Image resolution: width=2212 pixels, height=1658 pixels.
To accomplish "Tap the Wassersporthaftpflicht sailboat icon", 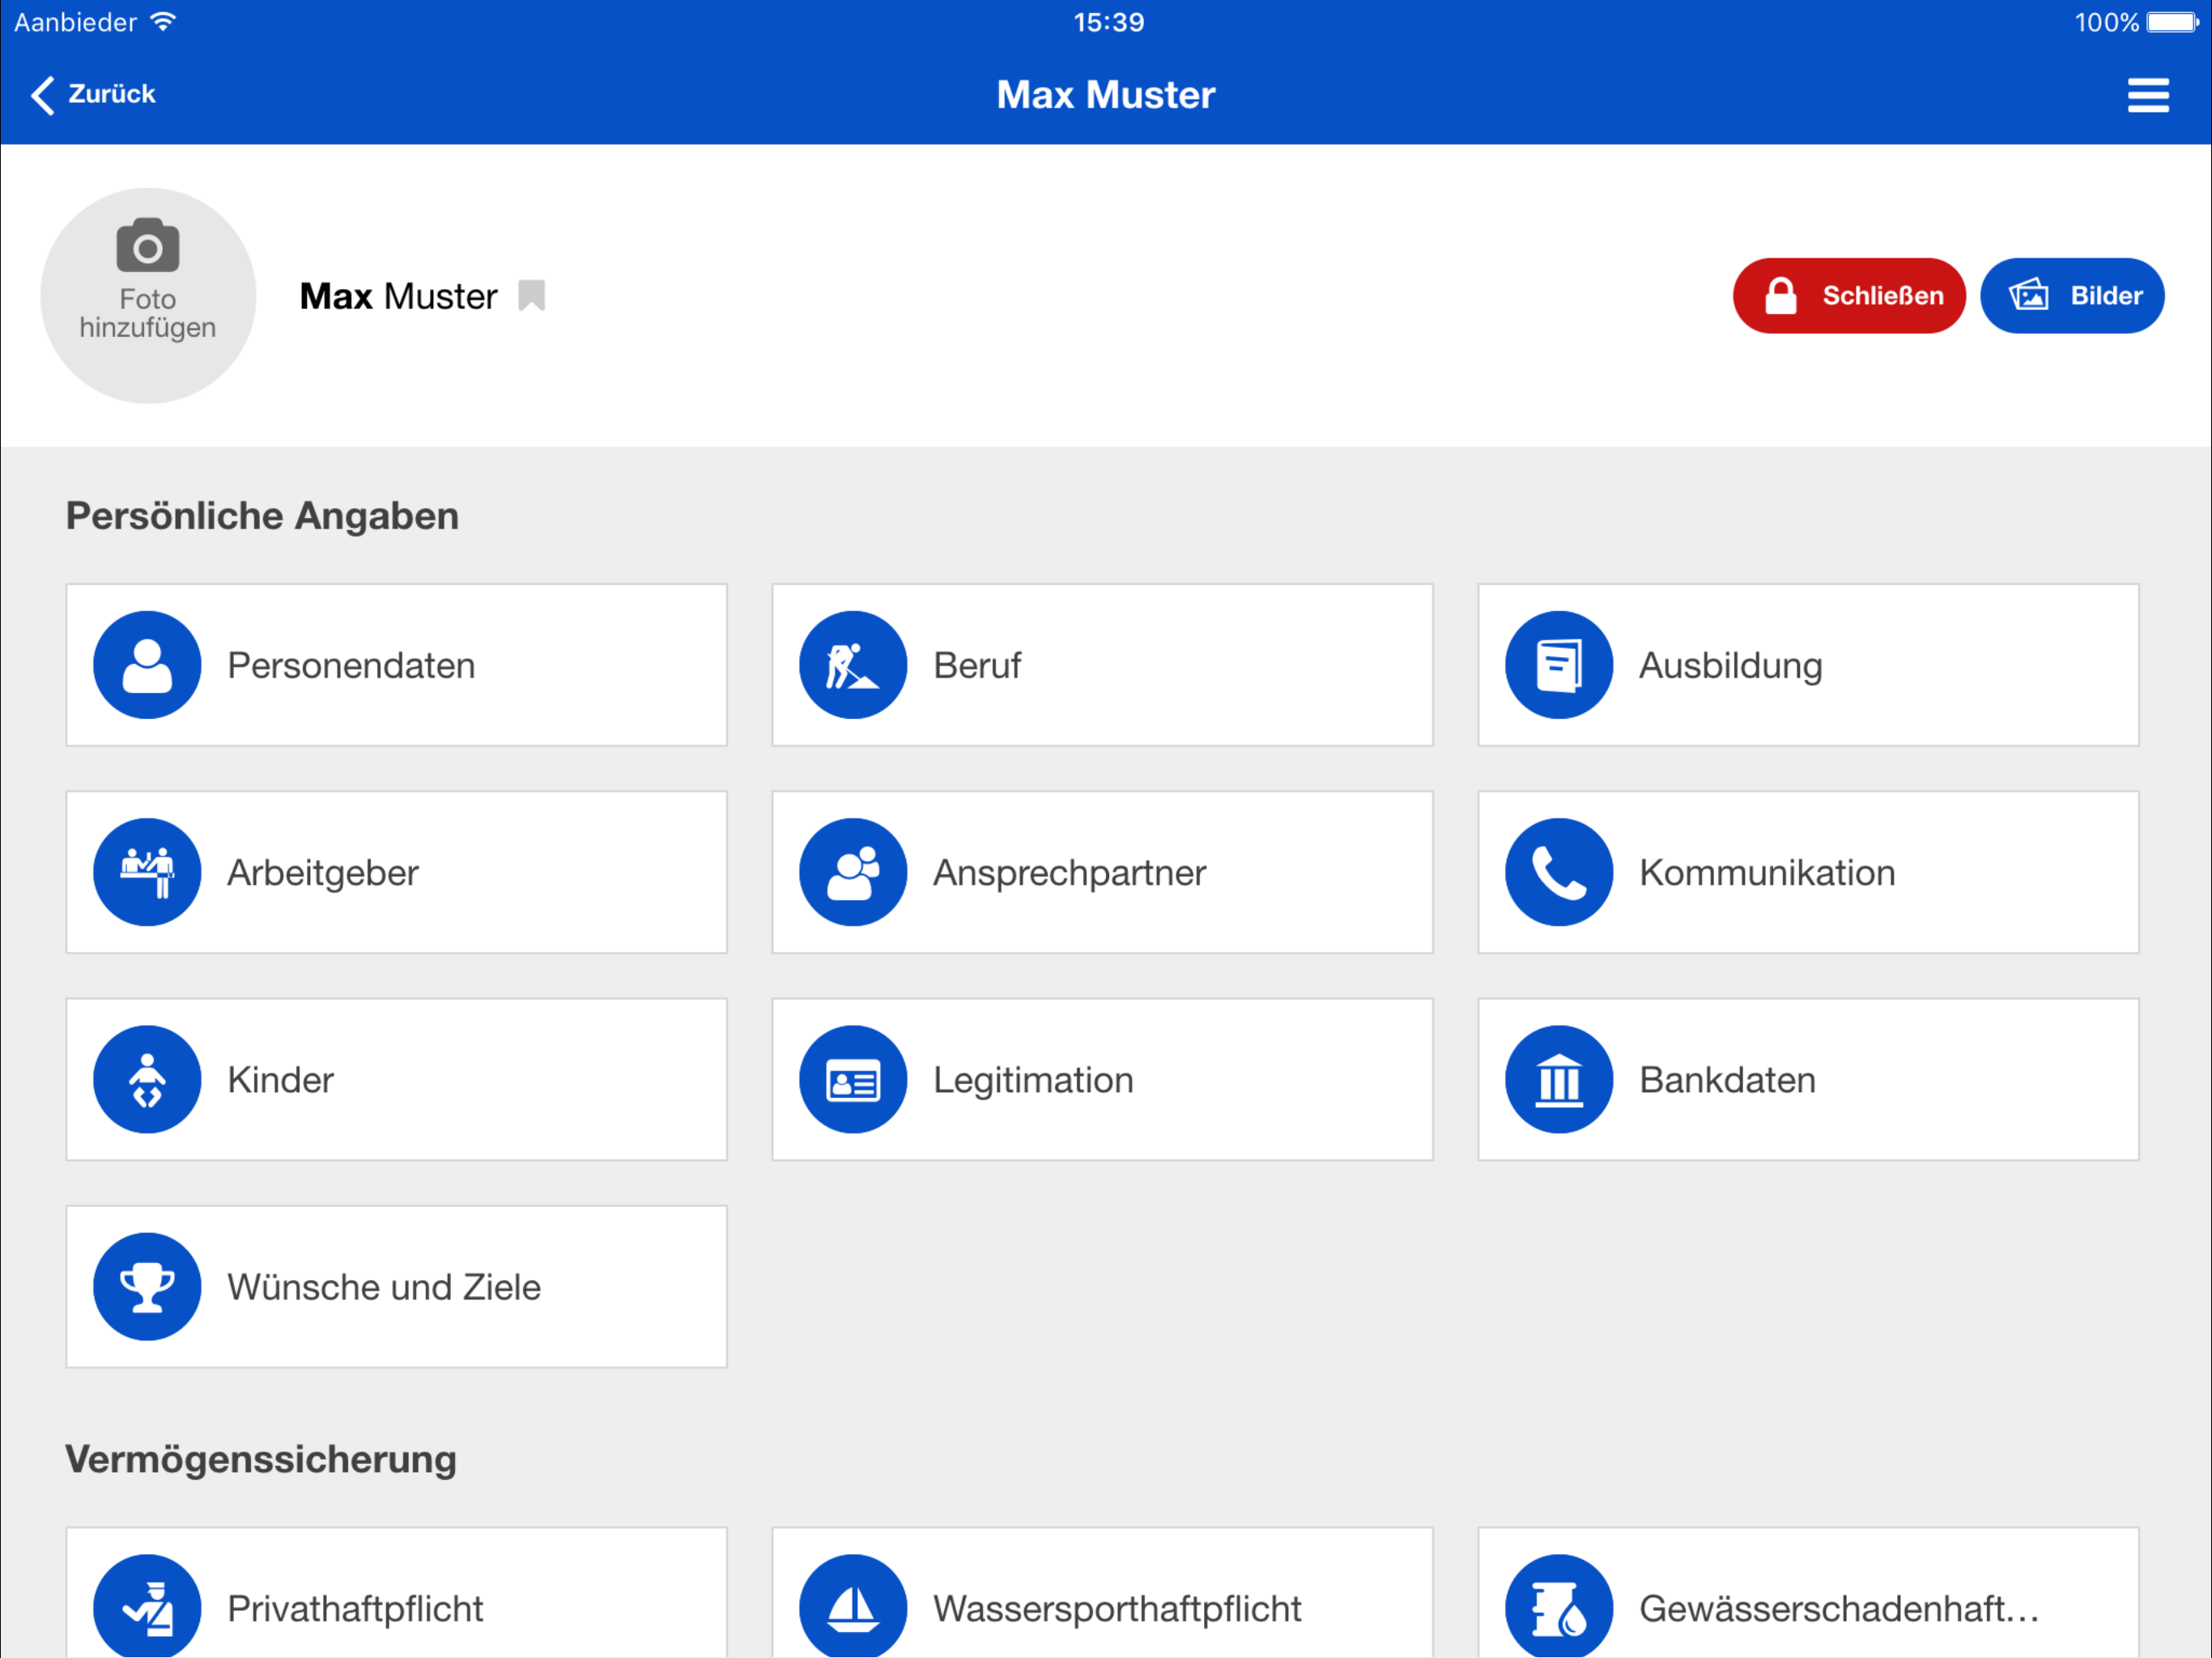I will pyautogui.click(x=852, y=1605).
